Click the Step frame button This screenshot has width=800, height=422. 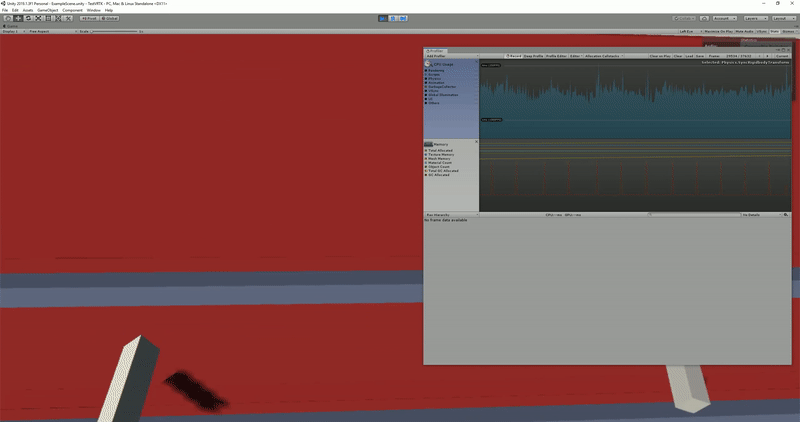point(403,18)
